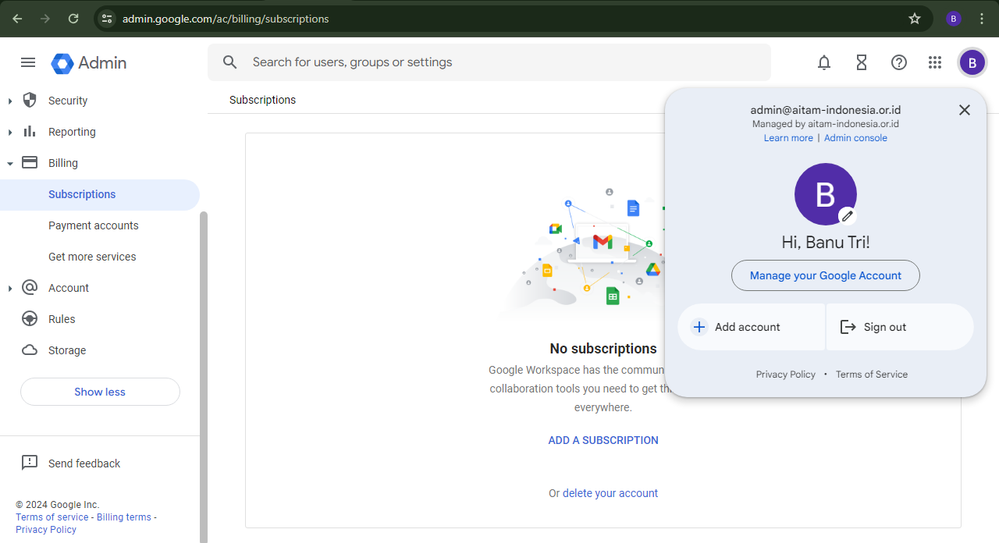Open Privacy Policy in account popup
The width and height of the screenshot is (999, 543).
pyautogui.click(x=786, y=374)
